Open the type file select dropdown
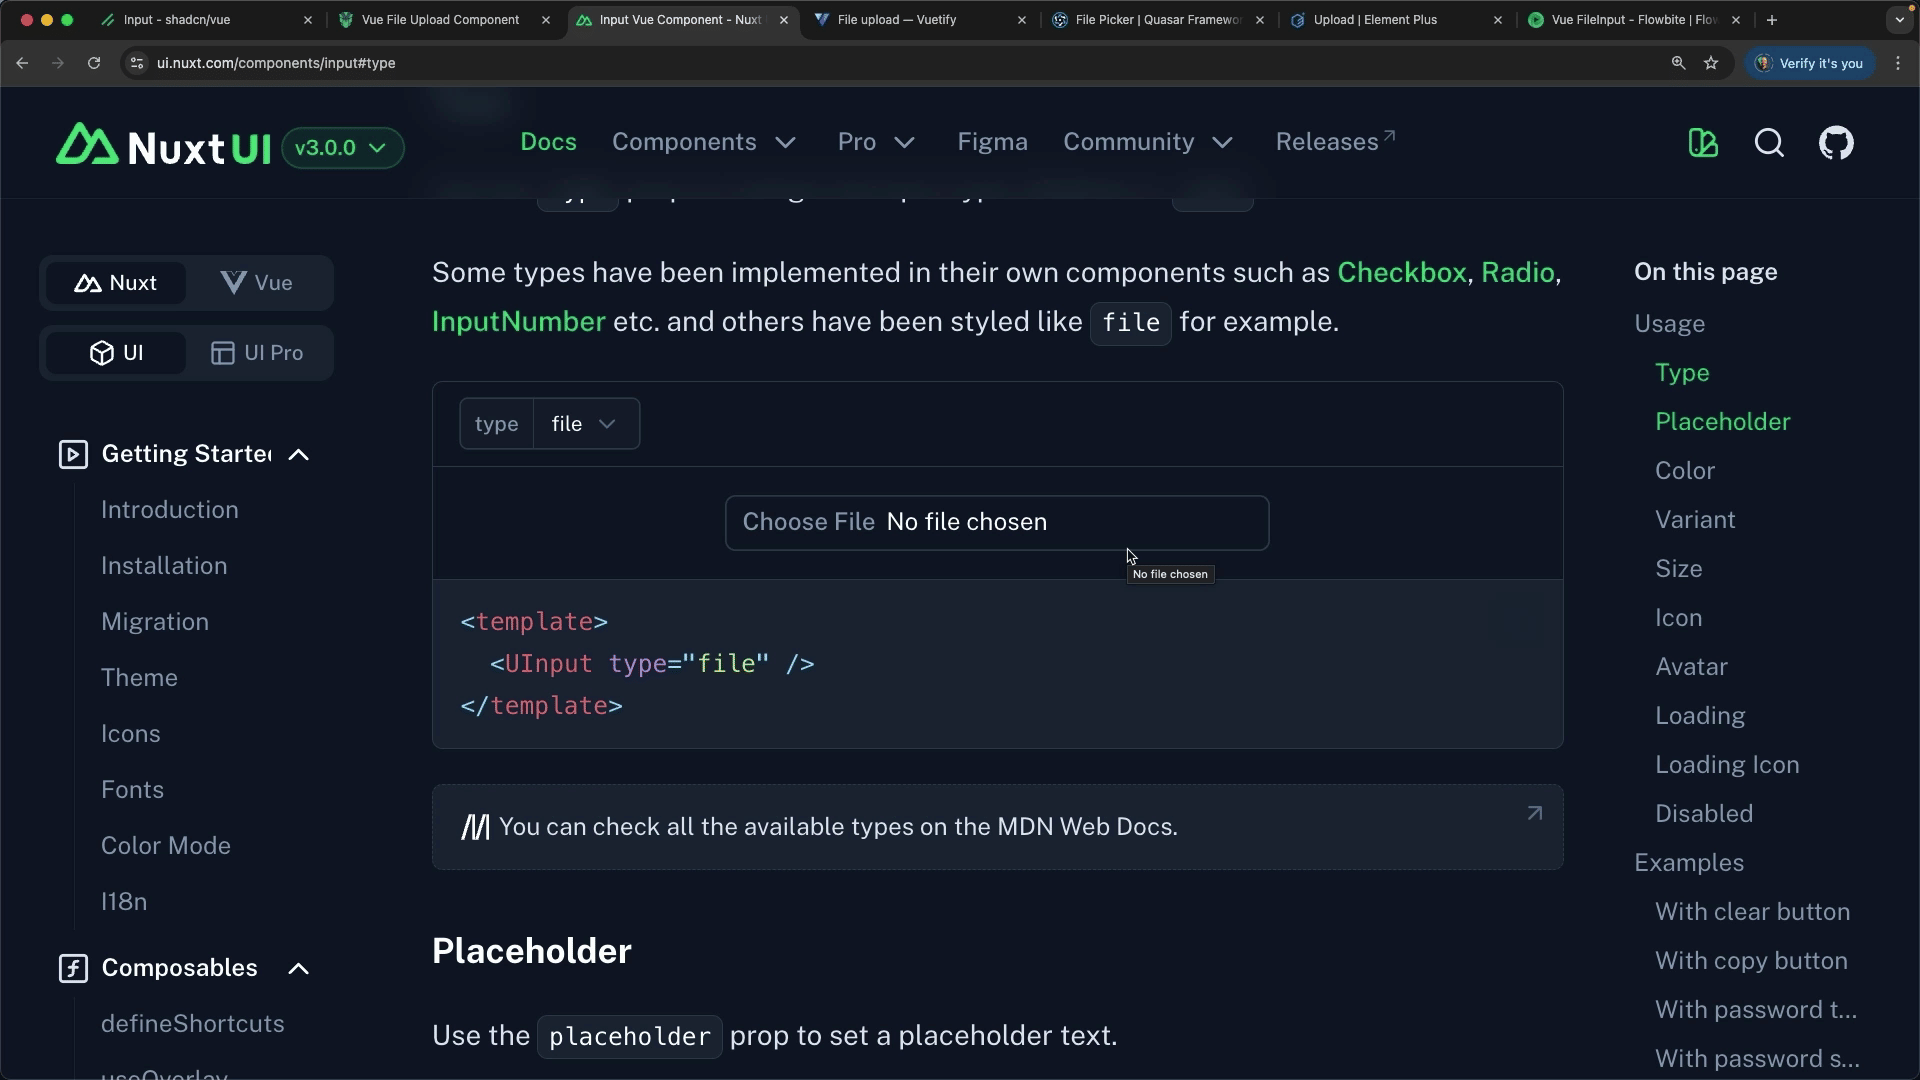1920x1080 pixels. pos(585,424)
